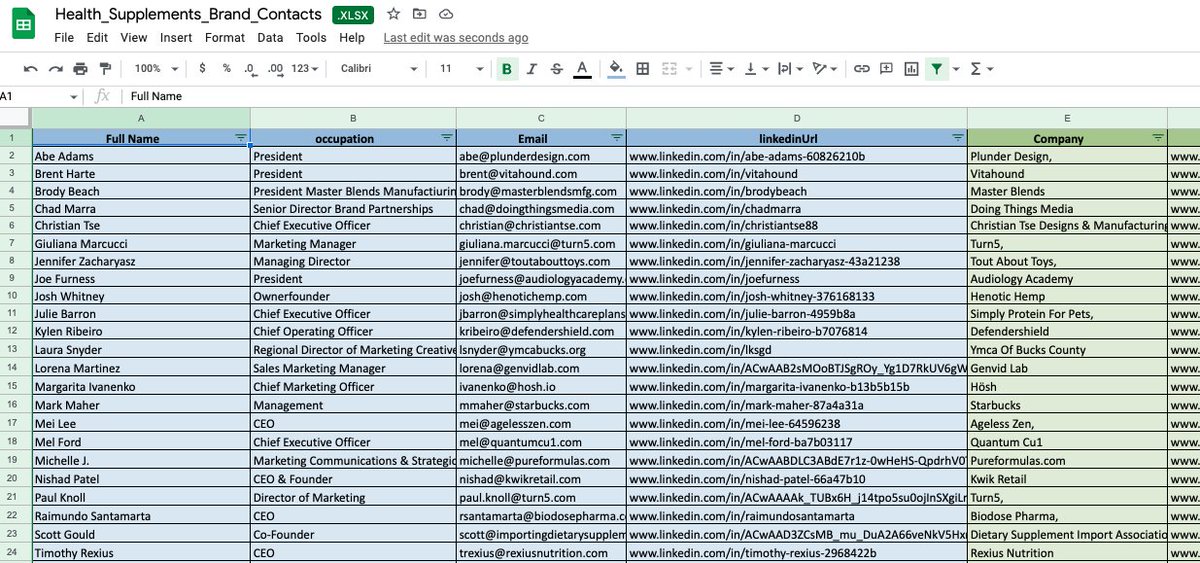Viewport: 1200px width, 563px height.
Task: Open the Tools menu
Action: pos(311,38)
